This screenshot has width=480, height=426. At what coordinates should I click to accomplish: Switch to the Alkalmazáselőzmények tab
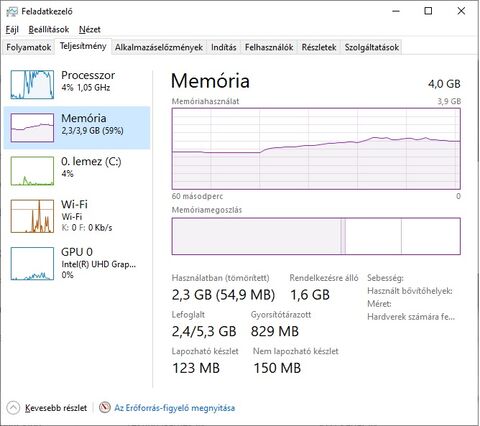pyautogui.click(x=159, y=47)
